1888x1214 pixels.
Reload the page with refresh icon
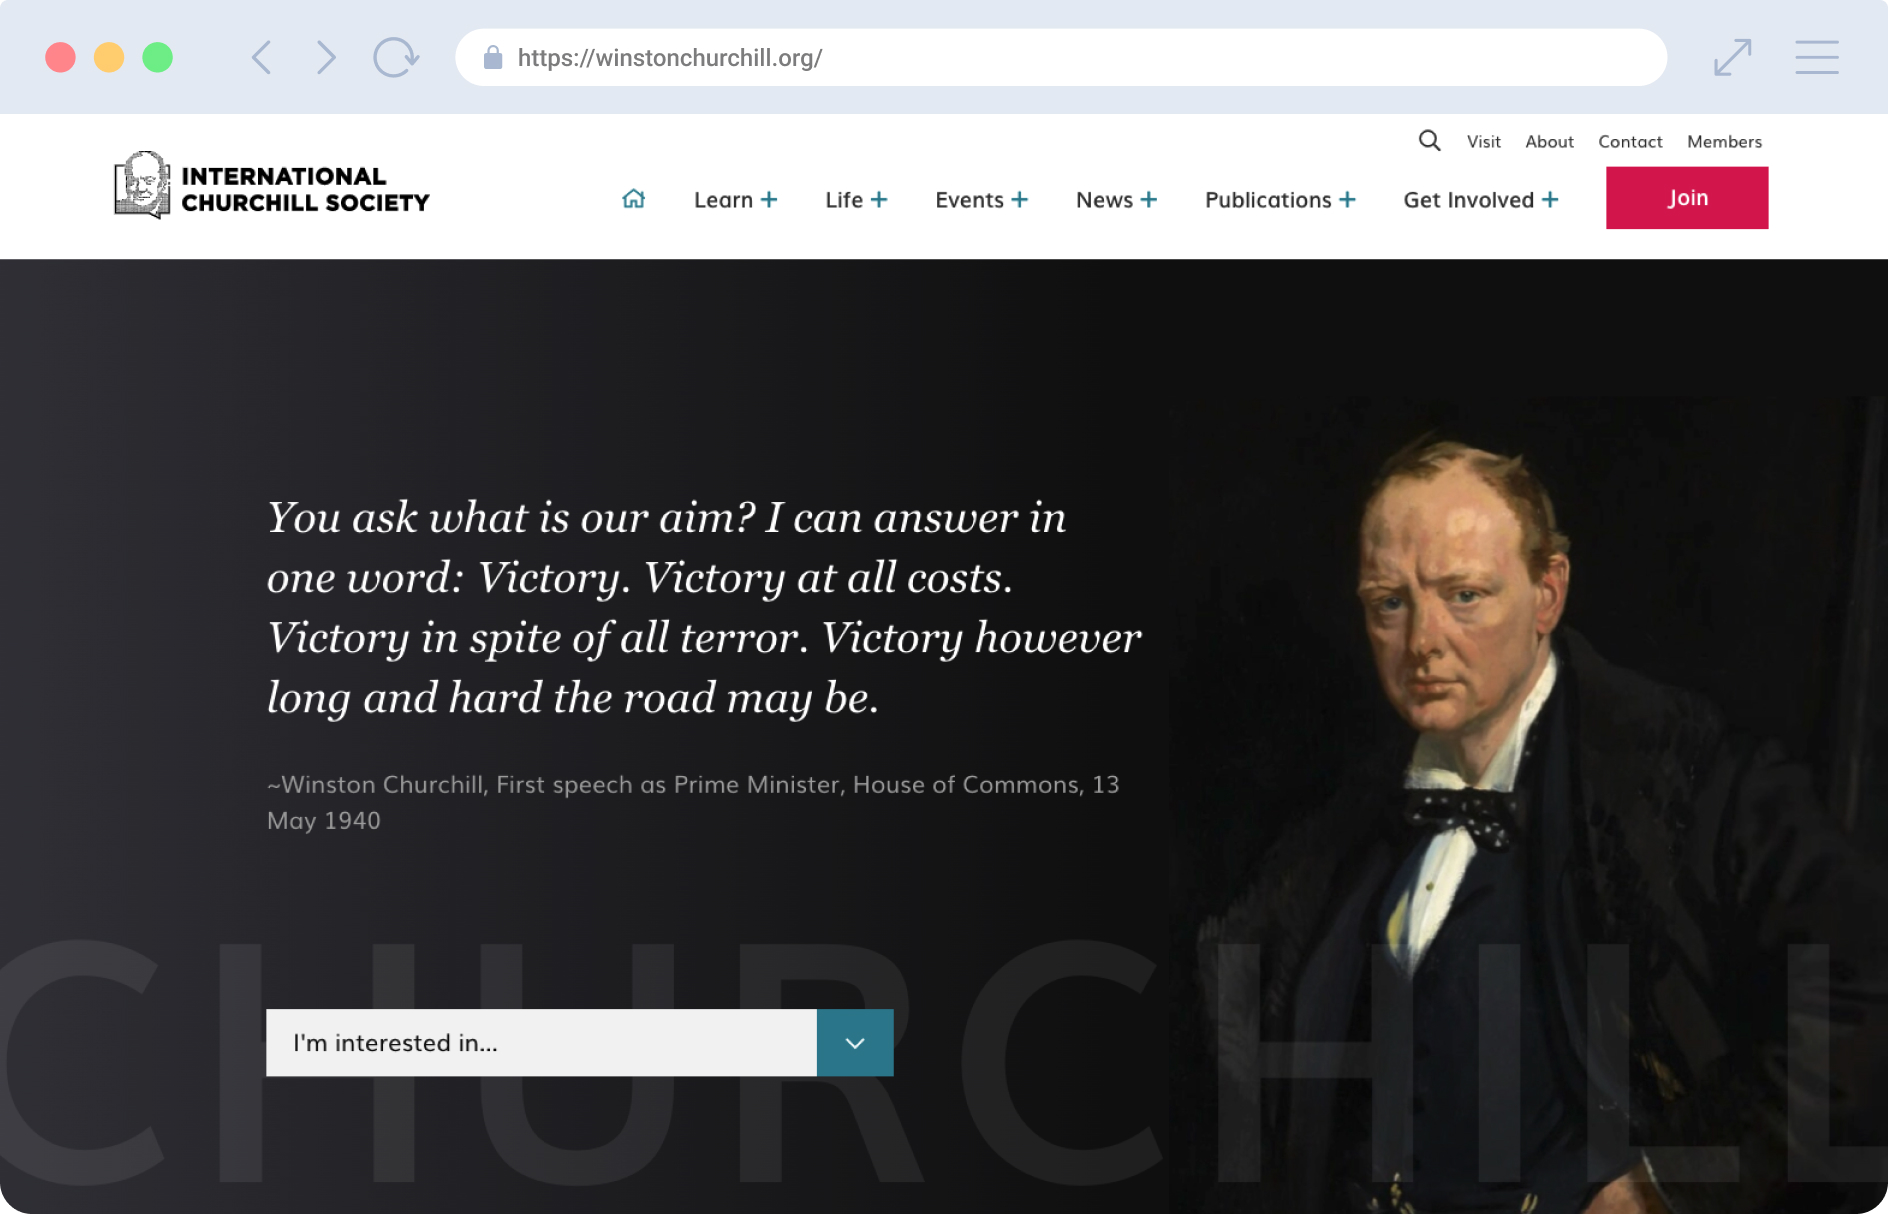coord(396,57)
